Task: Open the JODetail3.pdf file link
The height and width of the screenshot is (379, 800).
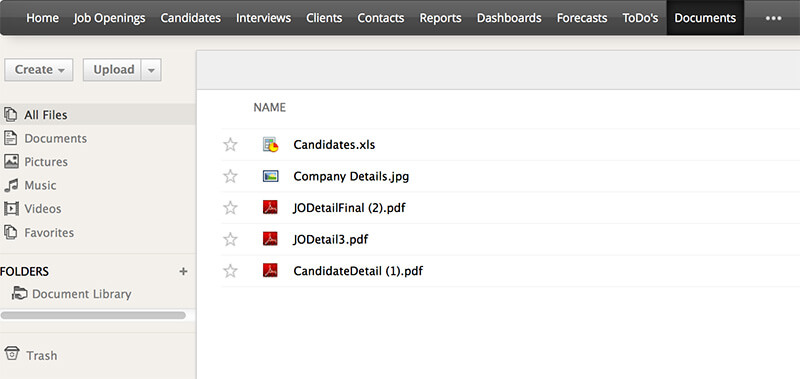Action: click(x=331, y=239)
